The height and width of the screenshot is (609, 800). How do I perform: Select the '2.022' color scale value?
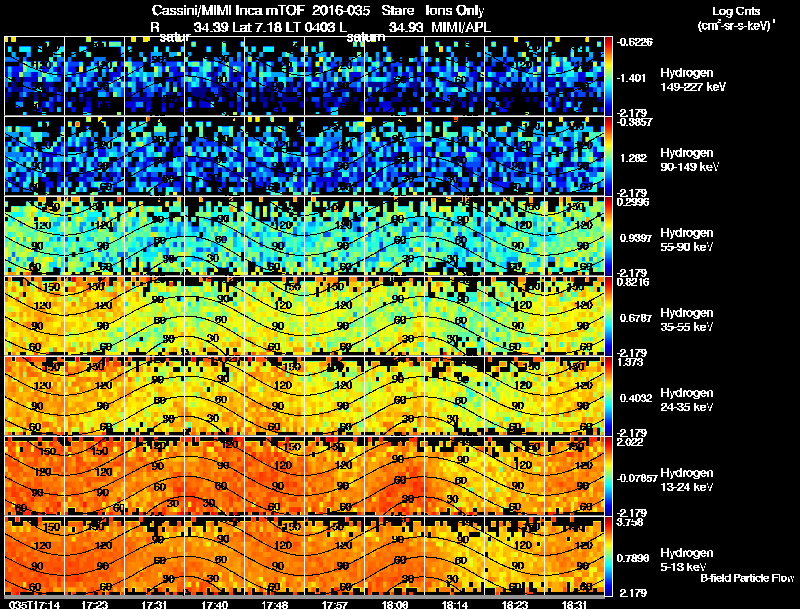coord(630,442)
